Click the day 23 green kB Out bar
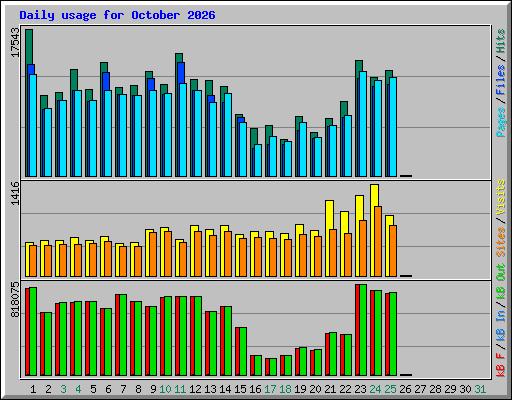The width and height of the screenshot is (512, 400). click(363, 330)
